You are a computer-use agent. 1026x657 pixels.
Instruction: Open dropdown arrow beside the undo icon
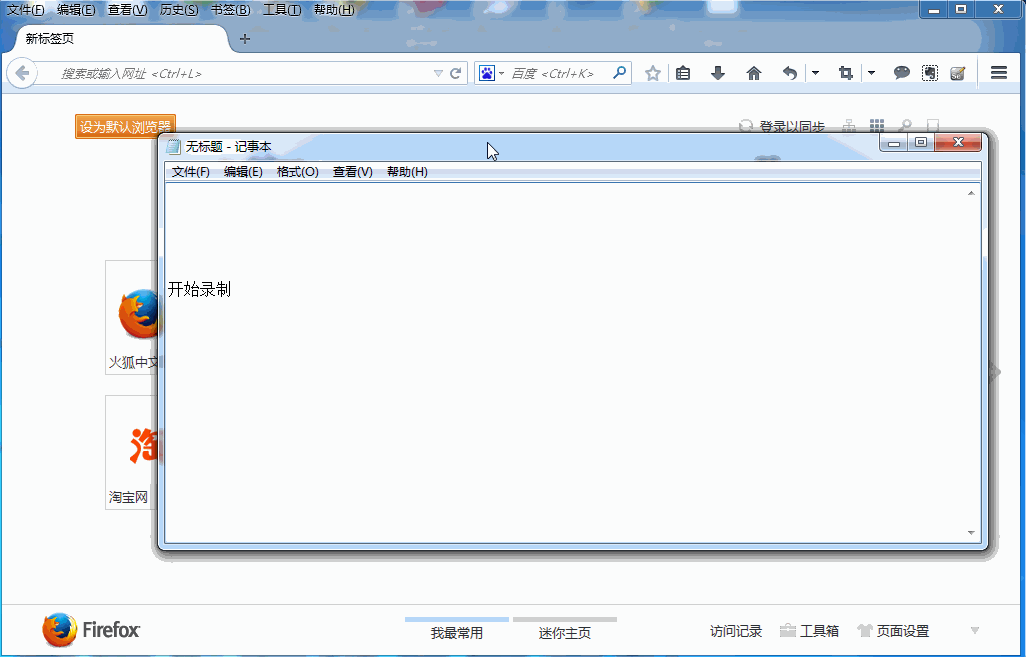click(x=815, y=73)
